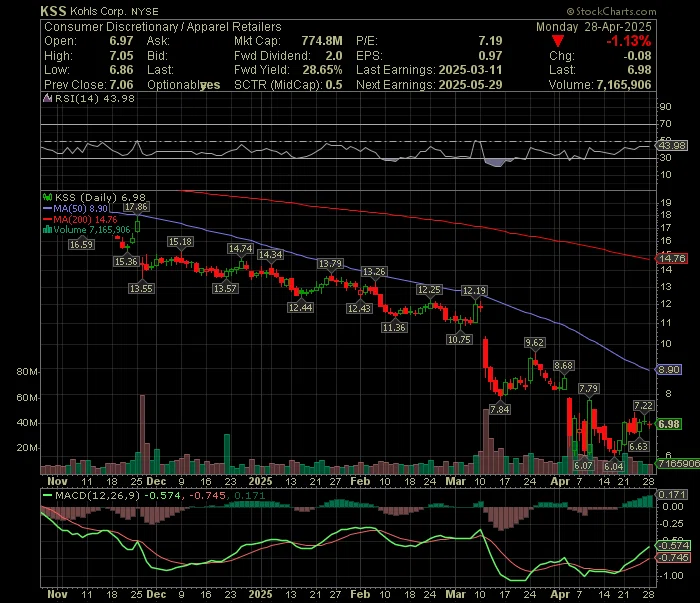Click the Chg value -0.08
The width and height of the screenshot is (700, 603).
click(x=637, y=56)
